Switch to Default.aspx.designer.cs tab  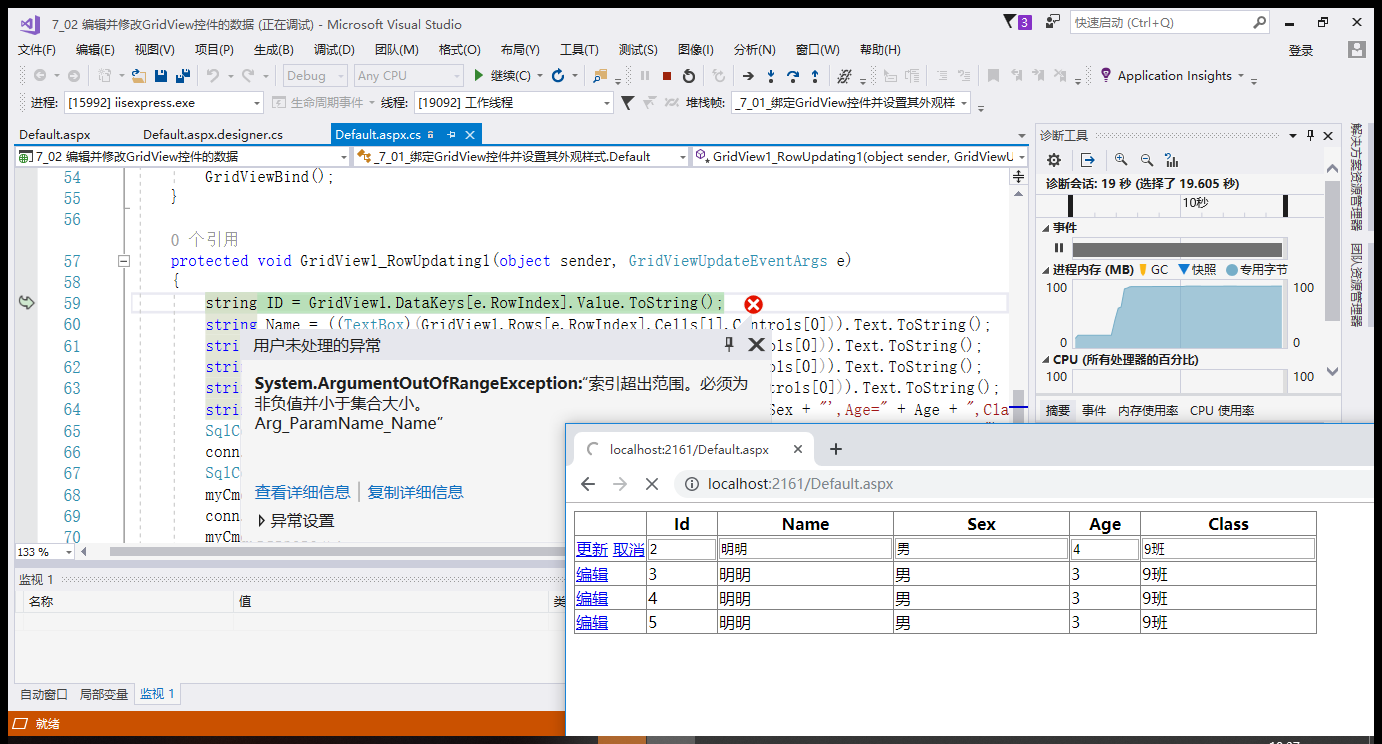pos(213,134)
